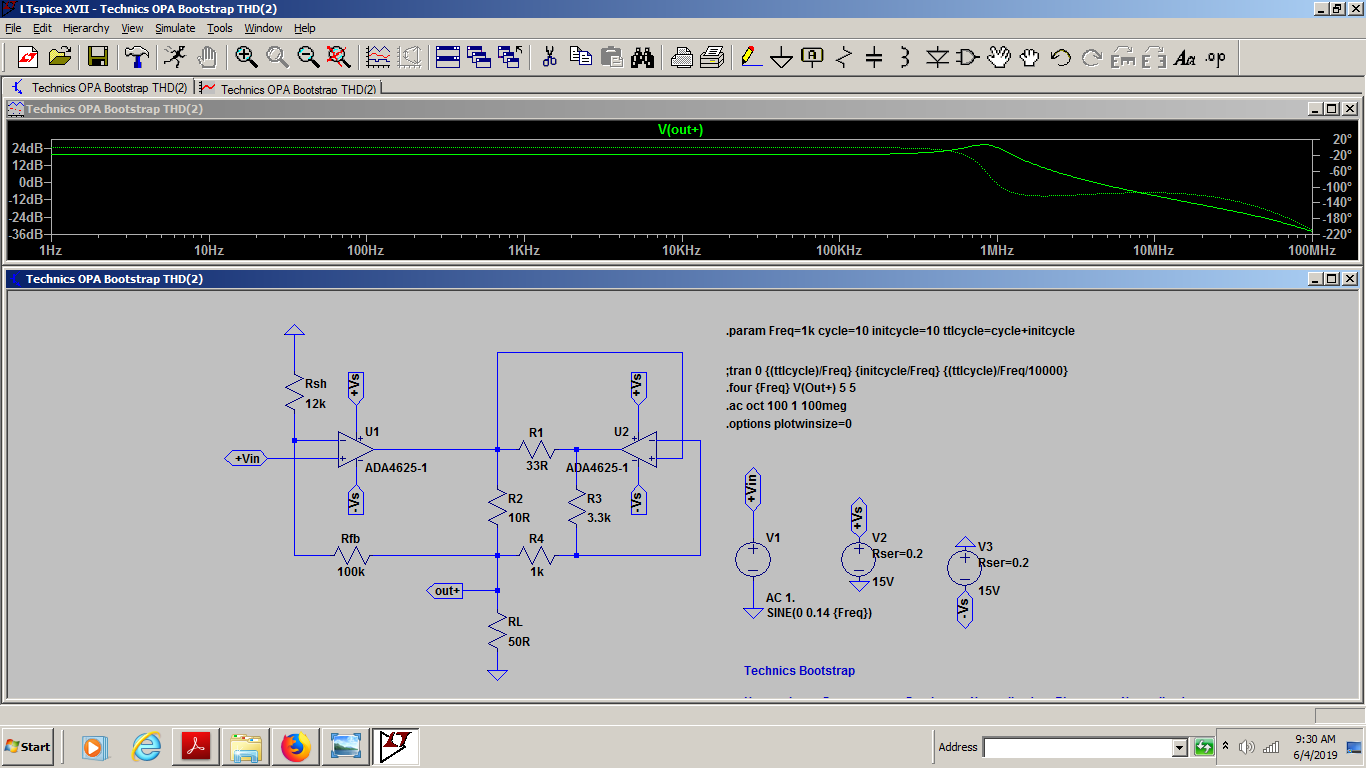This screenshot has height=768, width=1366.
Task: Switch to the schematic document tab
Action: point(99,88)
